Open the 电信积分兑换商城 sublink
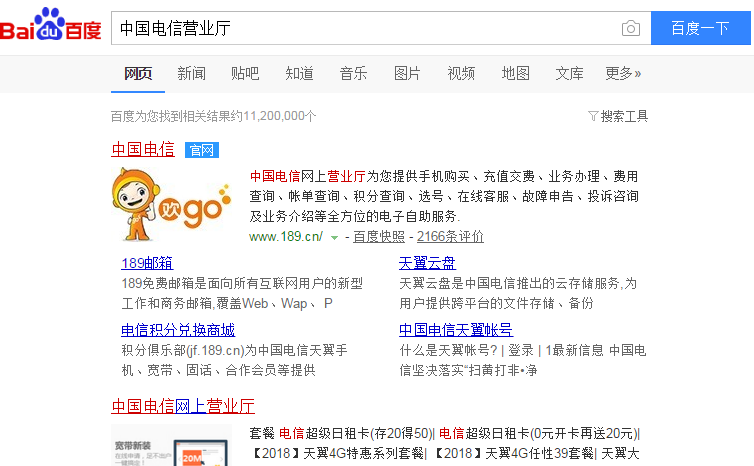This screenshot has height=466, width=754. (x=178, y=330)
